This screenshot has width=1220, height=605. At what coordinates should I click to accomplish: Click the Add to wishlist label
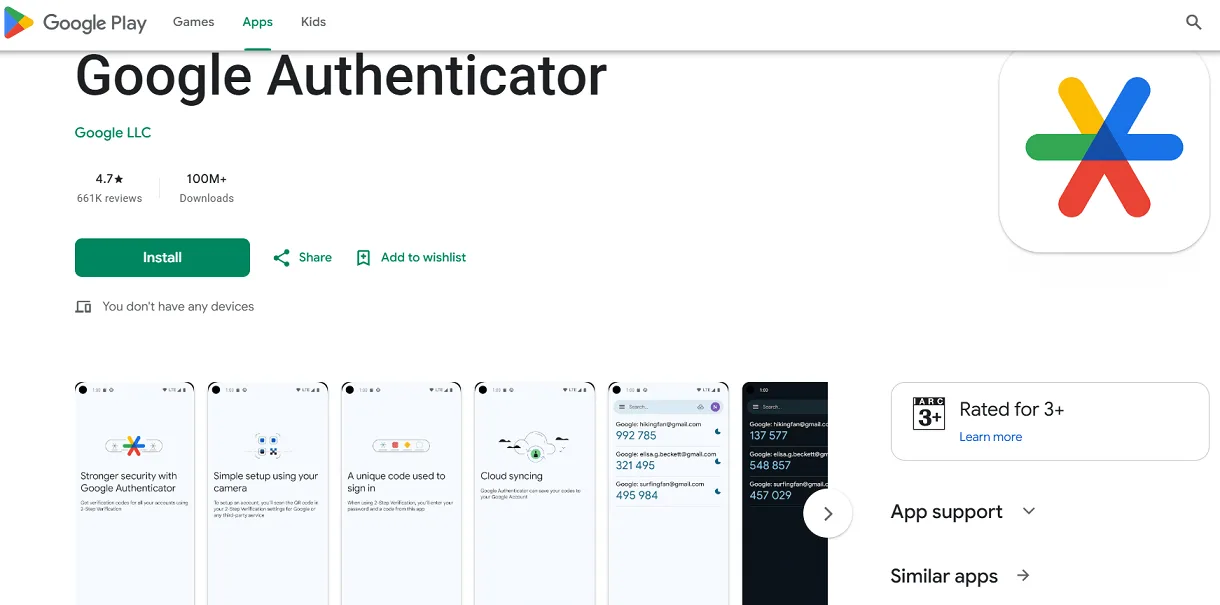(x=424, y=258)
